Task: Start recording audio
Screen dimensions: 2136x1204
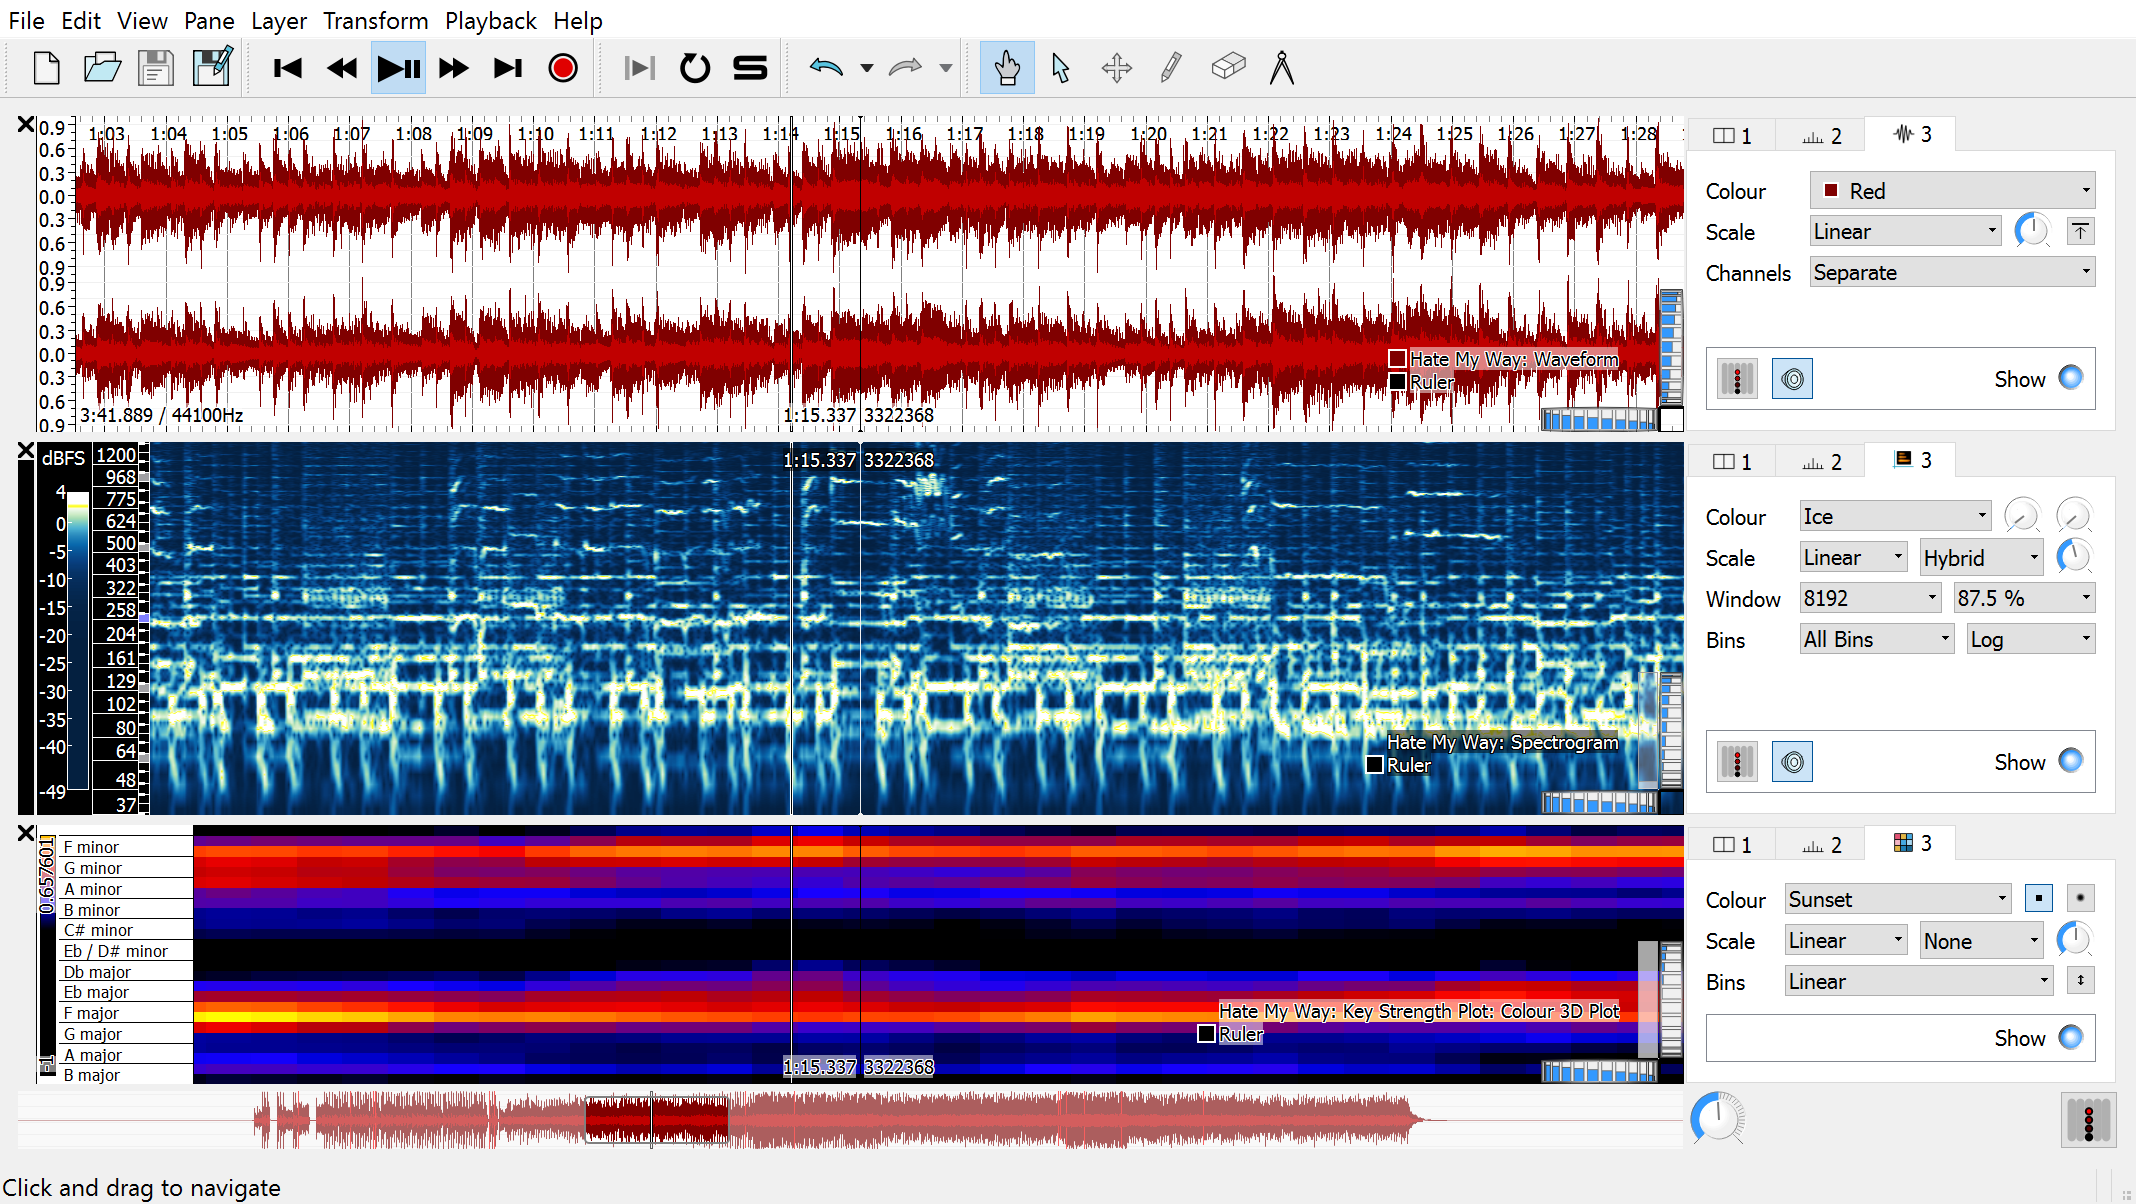Action: [563, 68]
